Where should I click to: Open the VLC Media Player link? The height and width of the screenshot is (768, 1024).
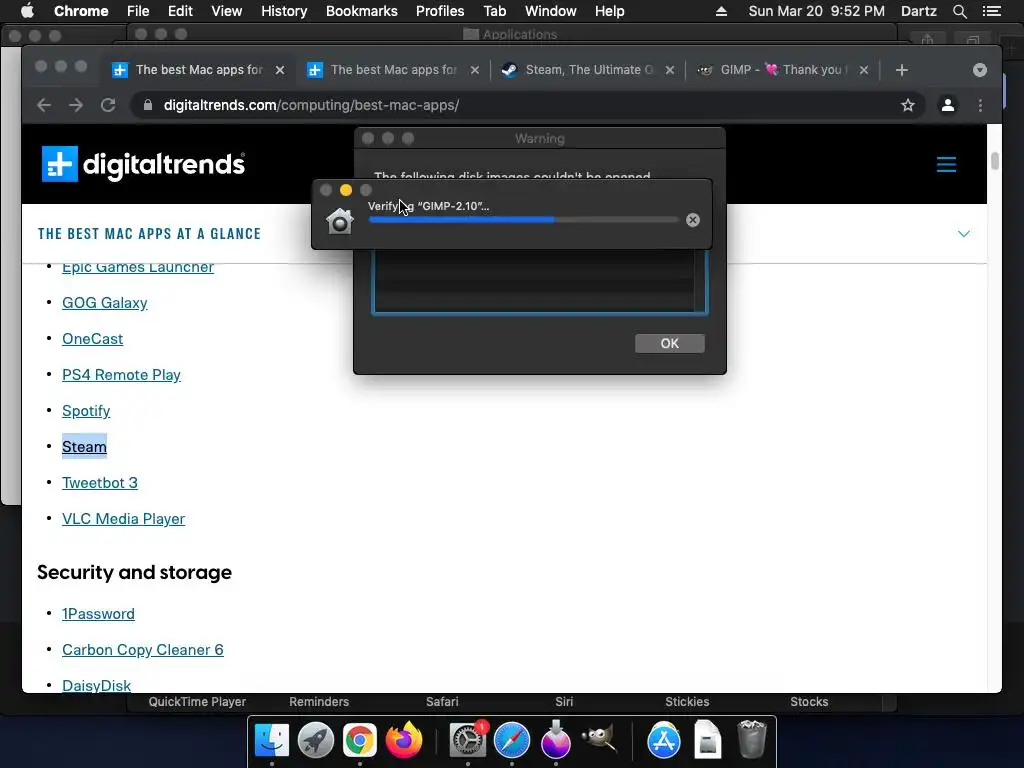click(123, 519)
